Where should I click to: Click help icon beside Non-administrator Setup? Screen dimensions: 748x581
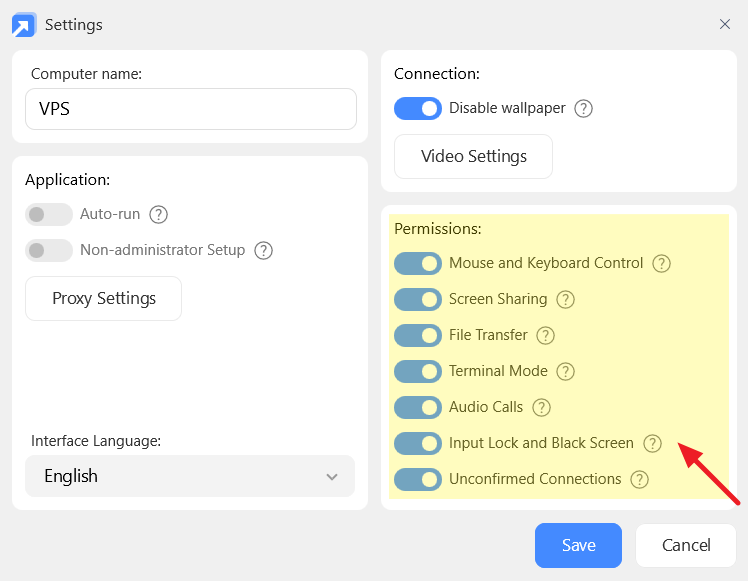click(x=264, y=250)
